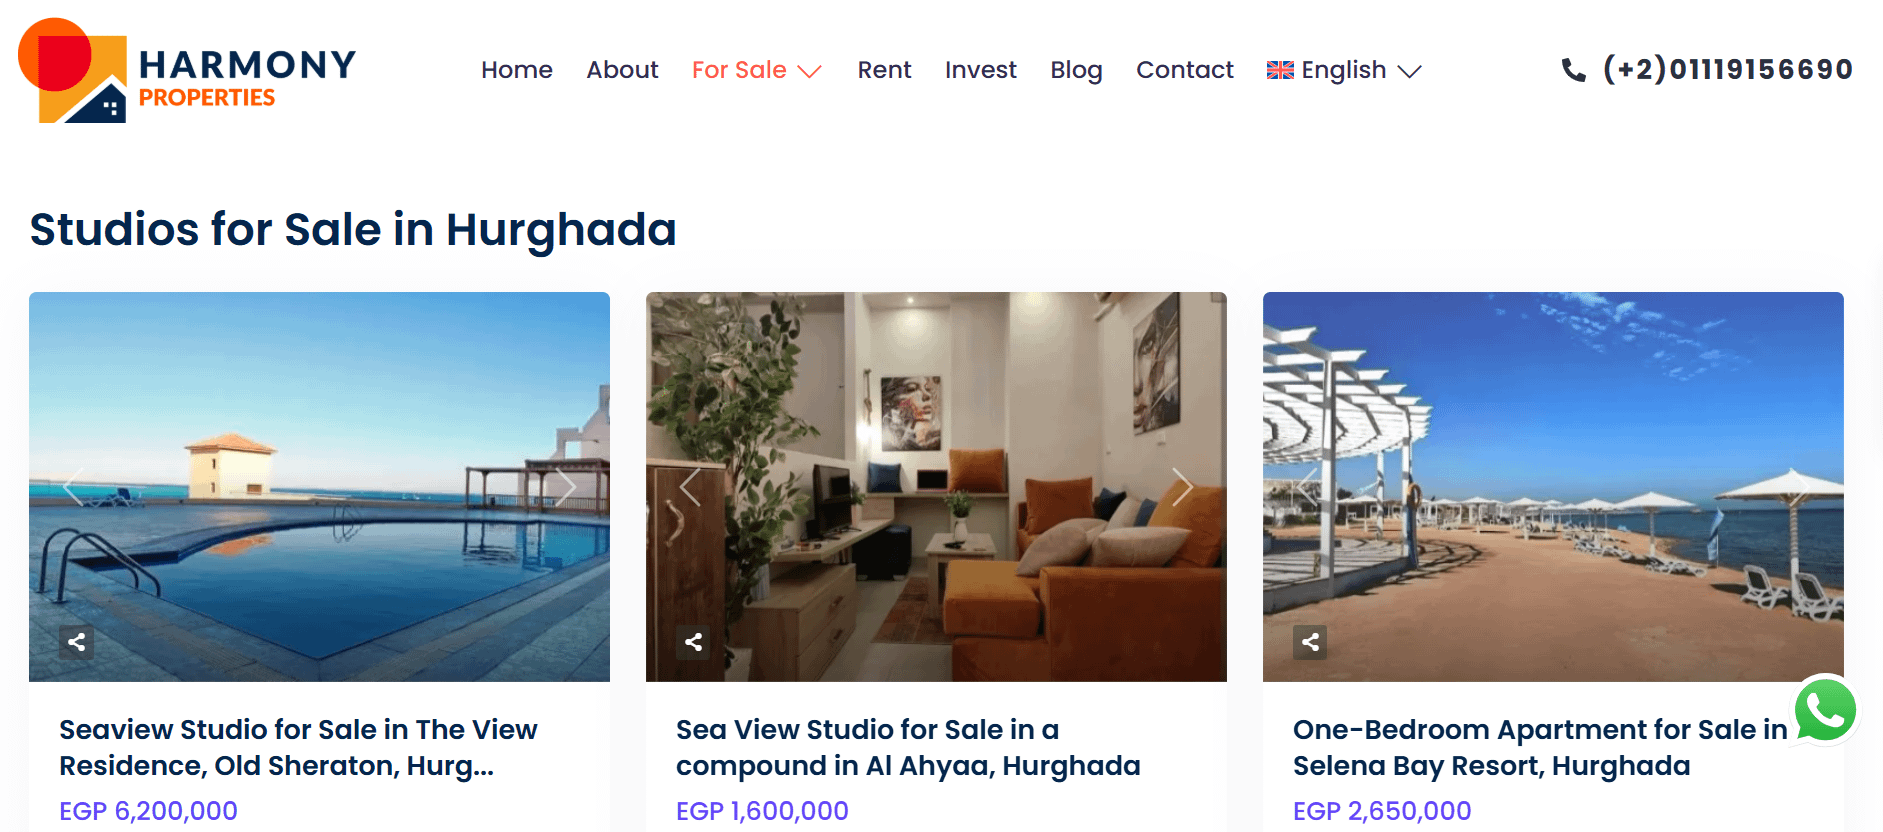Call the (+2)01119156690 phone link
This screenshot has height=832, width=1883.
pyautogui.click(x=1727, y=69)
